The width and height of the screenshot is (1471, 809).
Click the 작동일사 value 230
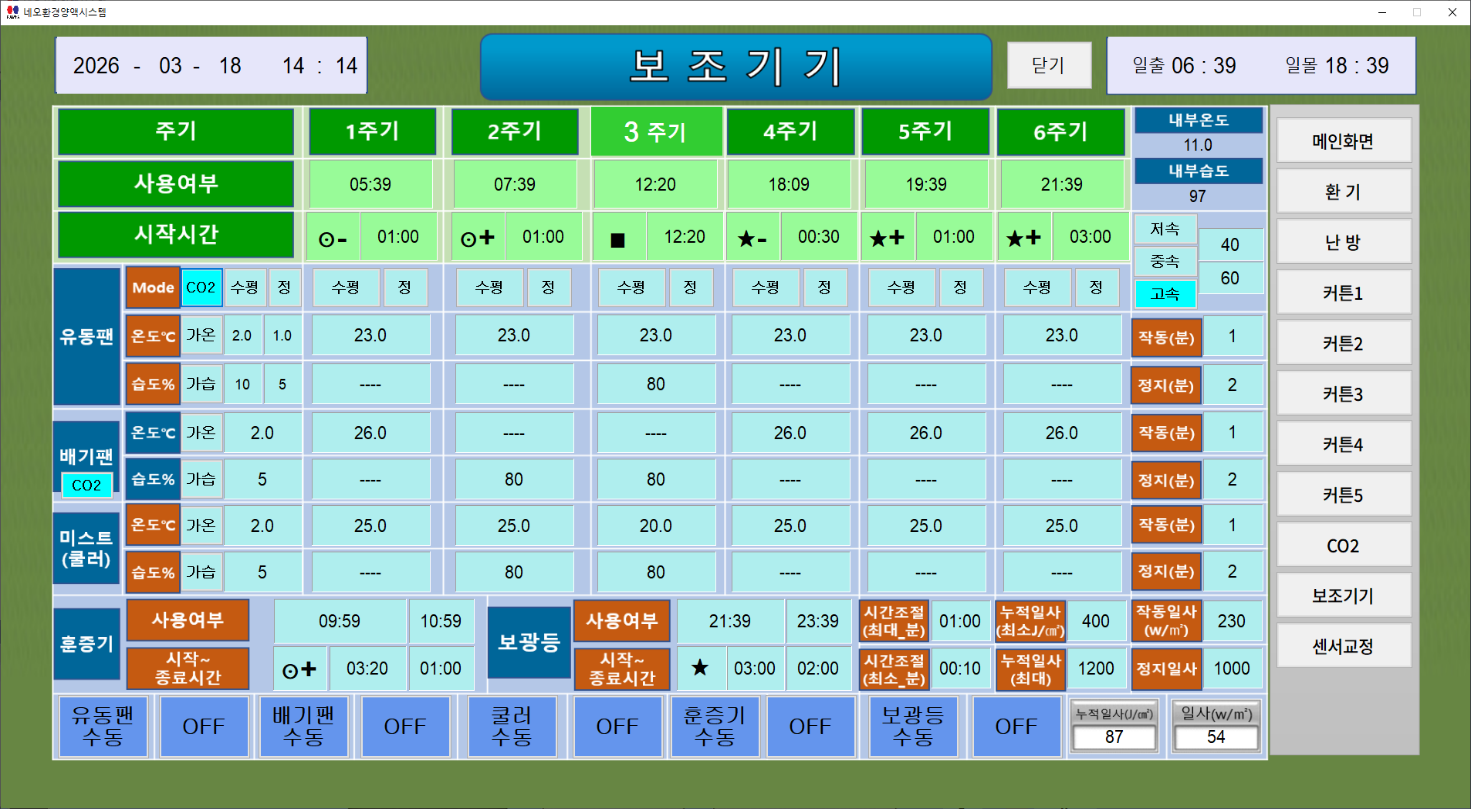pos(1232,621)
